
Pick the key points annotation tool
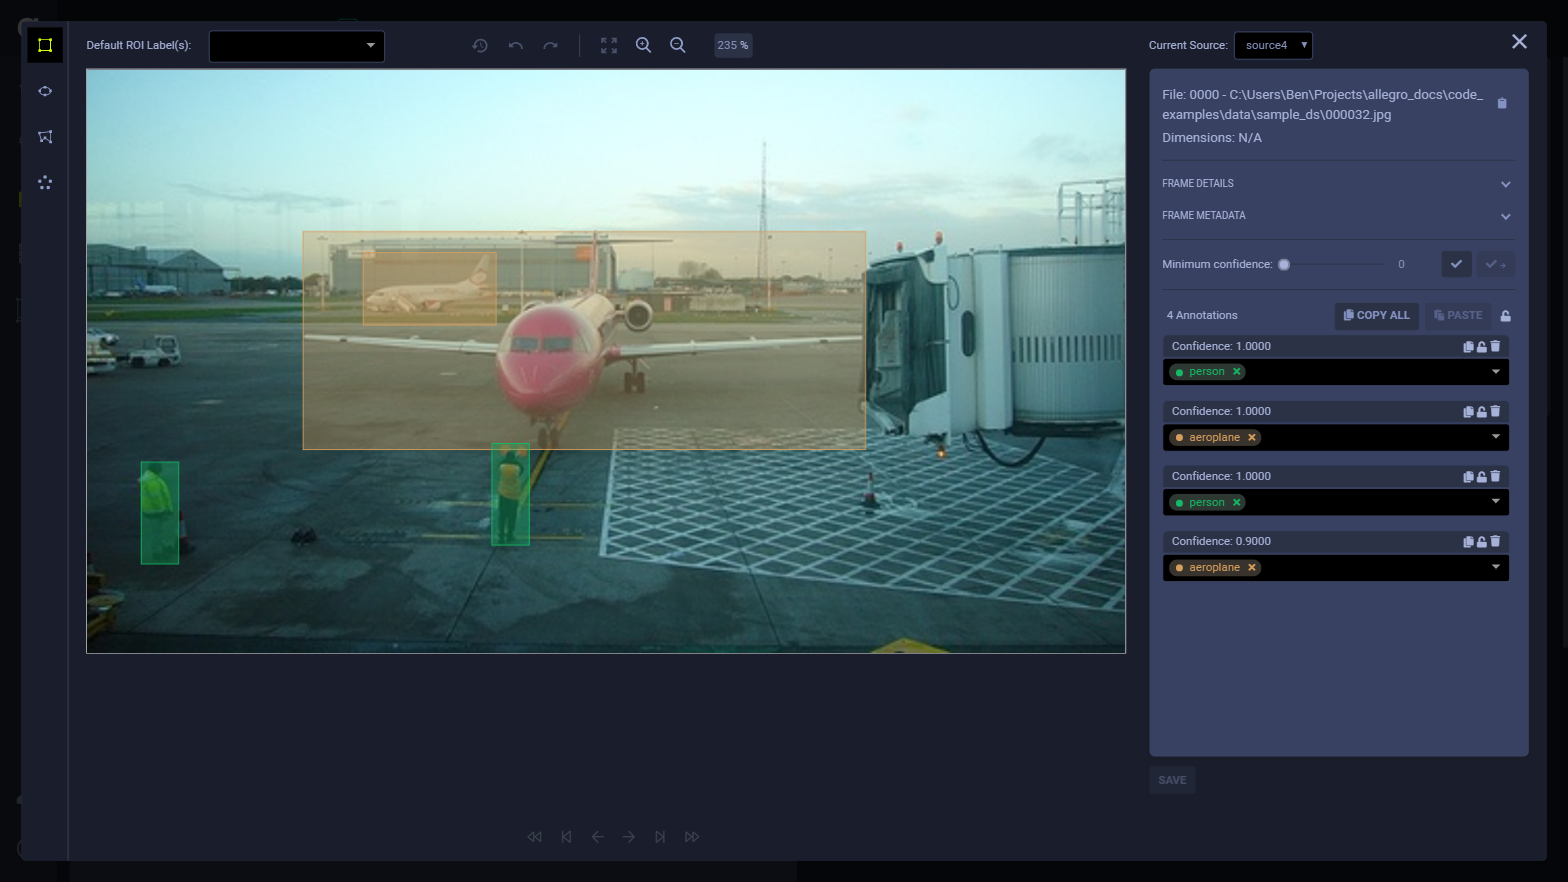tap(45, 183)
